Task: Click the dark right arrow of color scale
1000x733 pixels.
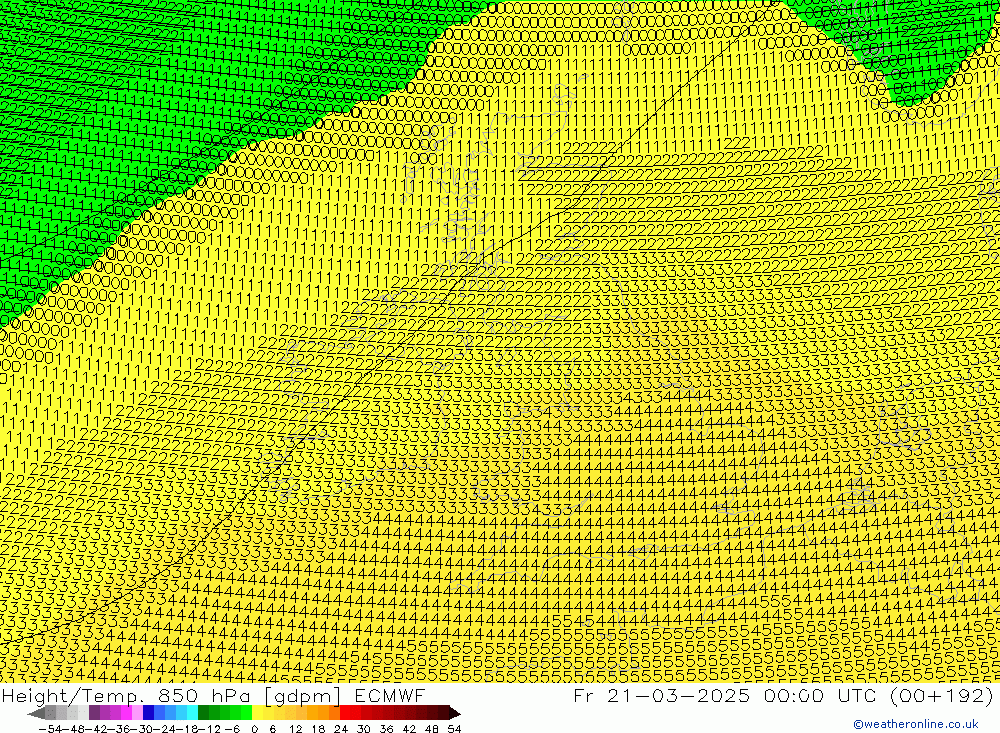Action: (x=455, y=713)
